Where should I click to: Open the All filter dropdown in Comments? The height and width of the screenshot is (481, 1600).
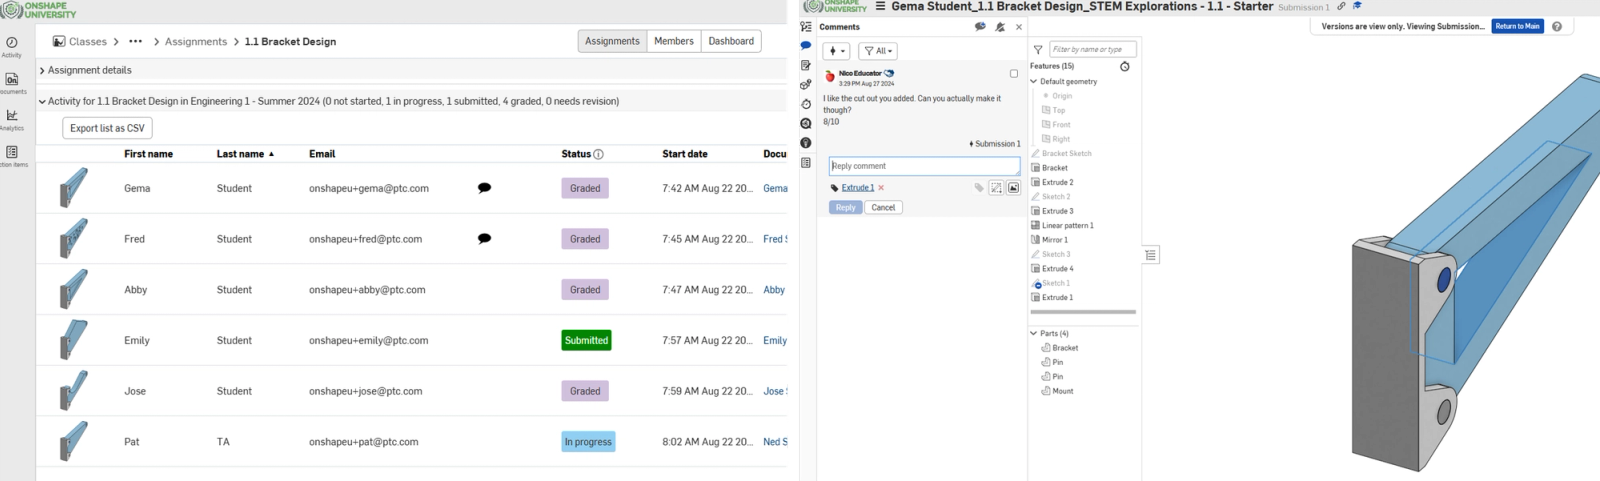(879, 51)
